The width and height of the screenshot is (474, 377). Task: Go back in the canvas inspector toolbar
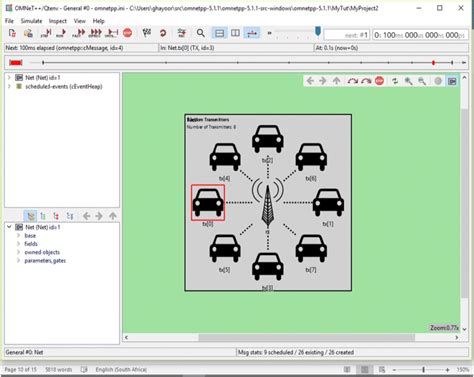pyautogui.click(x=310, y=81)
